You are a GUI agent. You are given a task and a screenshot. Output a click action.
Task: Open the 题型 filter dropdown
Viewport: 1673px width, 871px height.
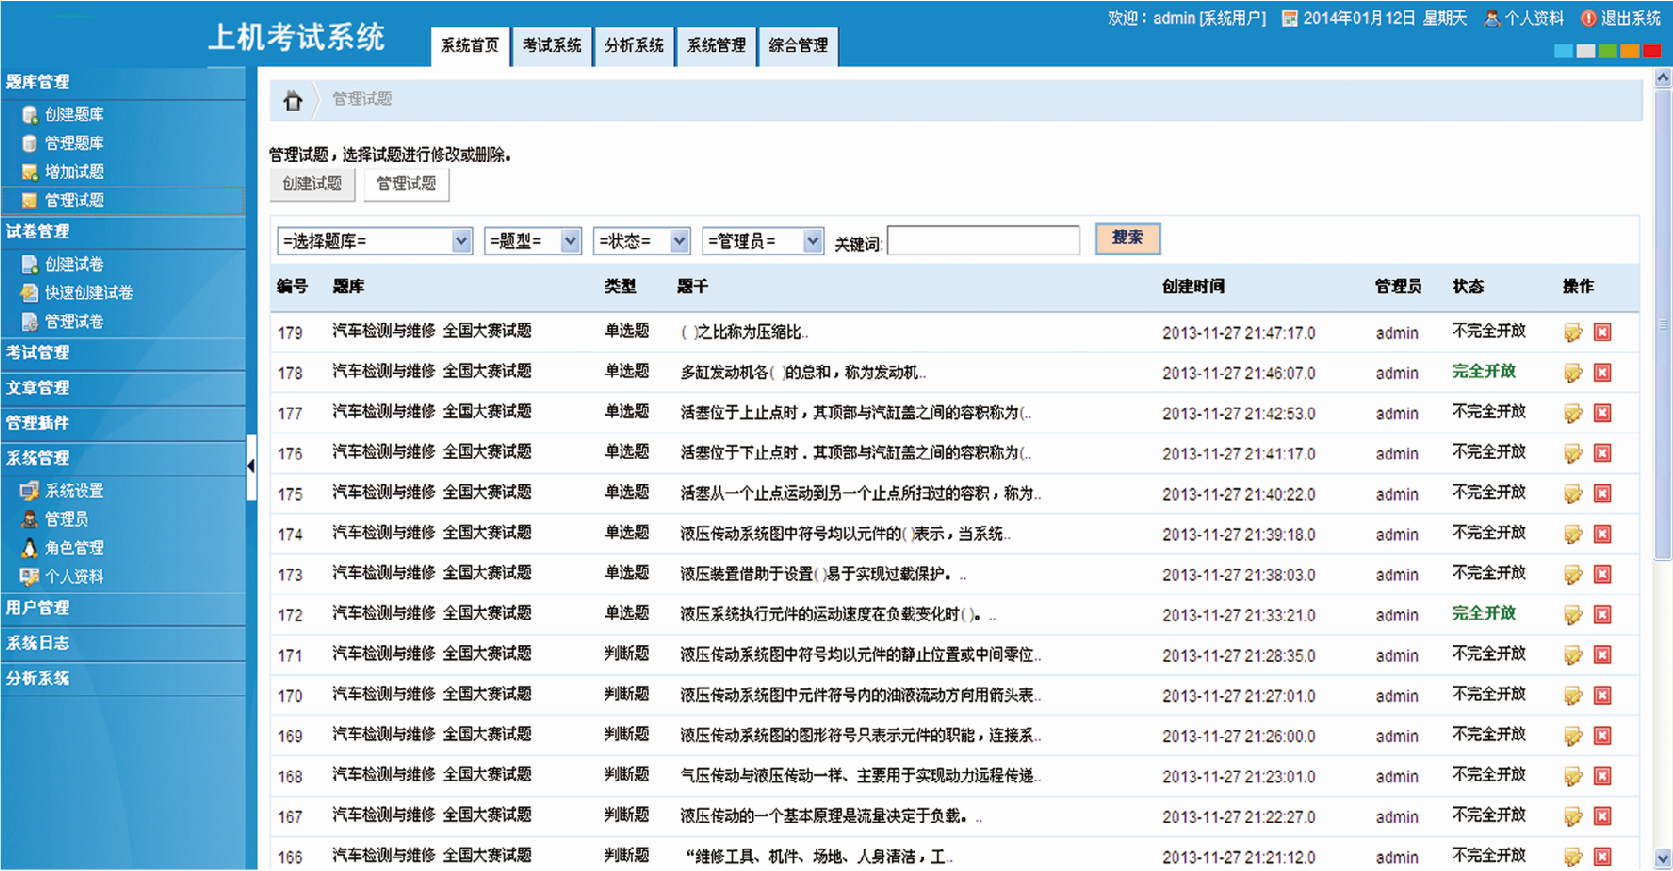tap(533, 241)
